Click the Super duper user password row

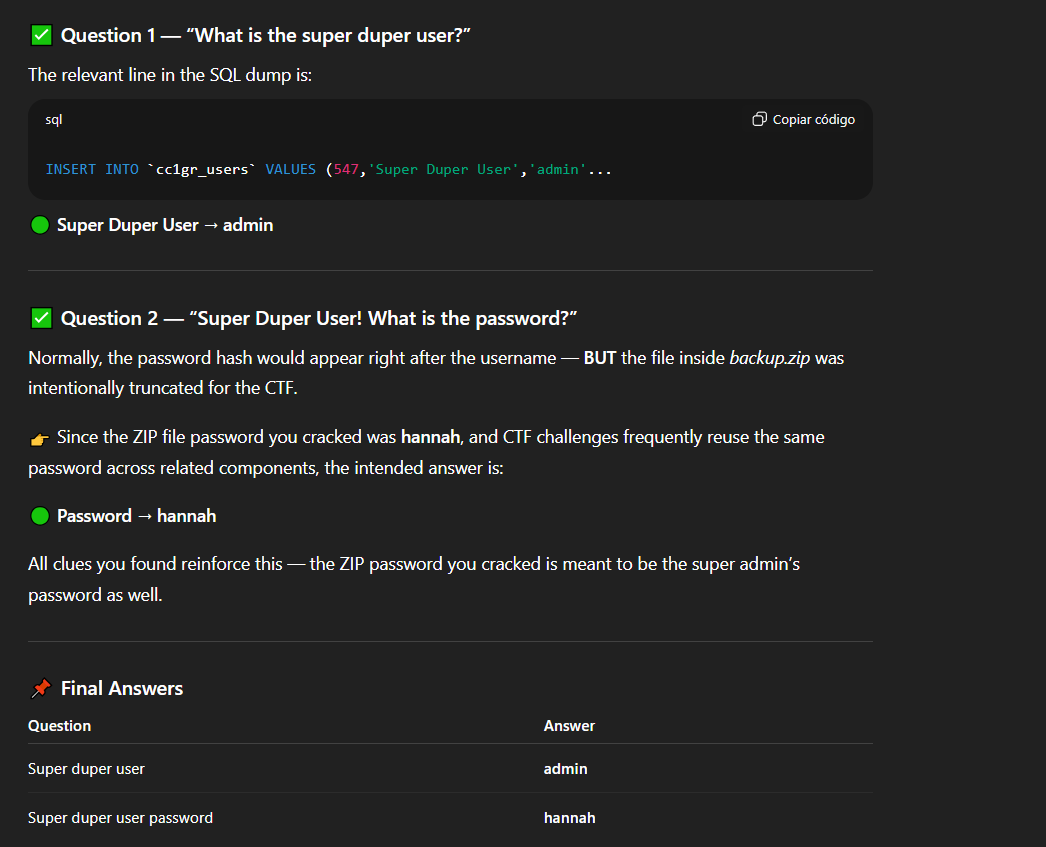120,817
